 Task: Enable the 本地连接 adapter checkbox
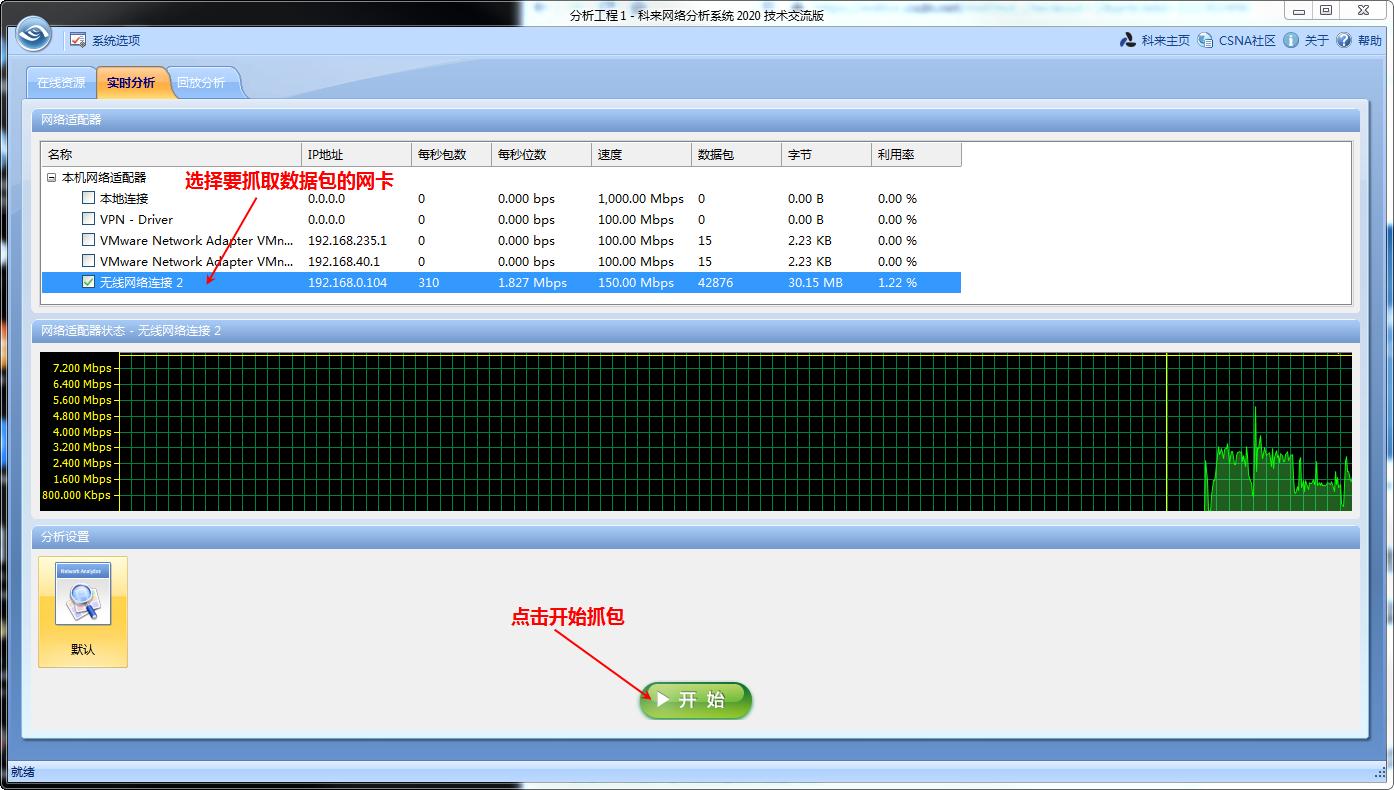(x=89, y=198)
